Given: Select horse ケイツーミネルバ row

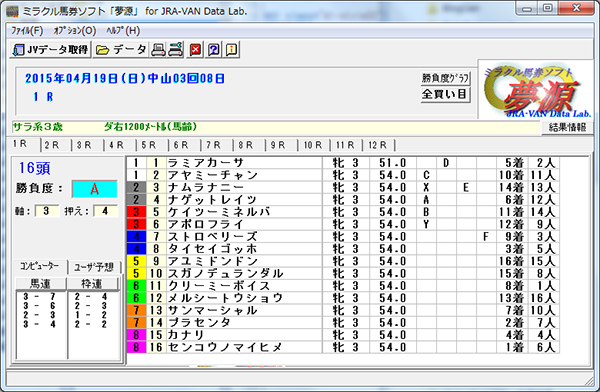Looking at the screenshot, I should click(x=342, y=212).
